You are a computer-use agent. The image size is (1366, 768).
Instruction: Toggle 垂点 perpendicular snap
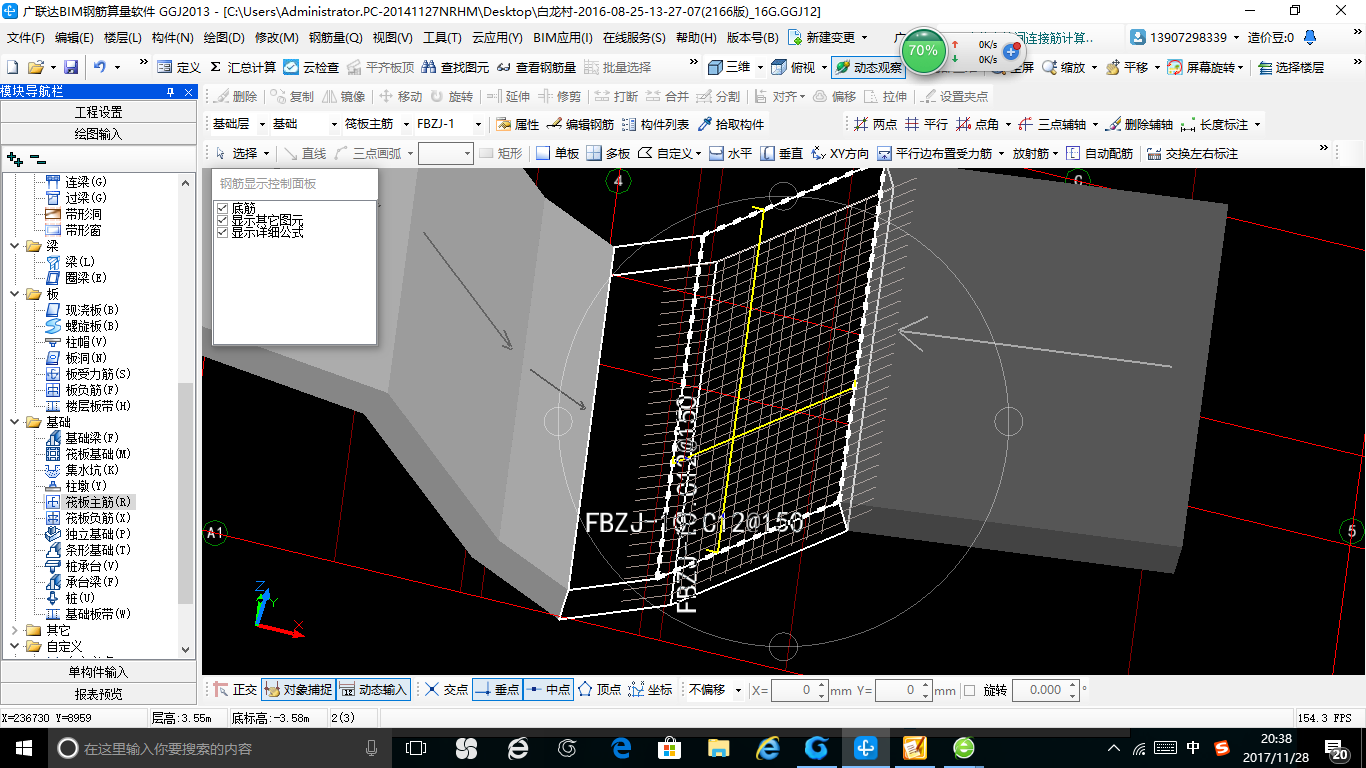[x=496, y=689]
